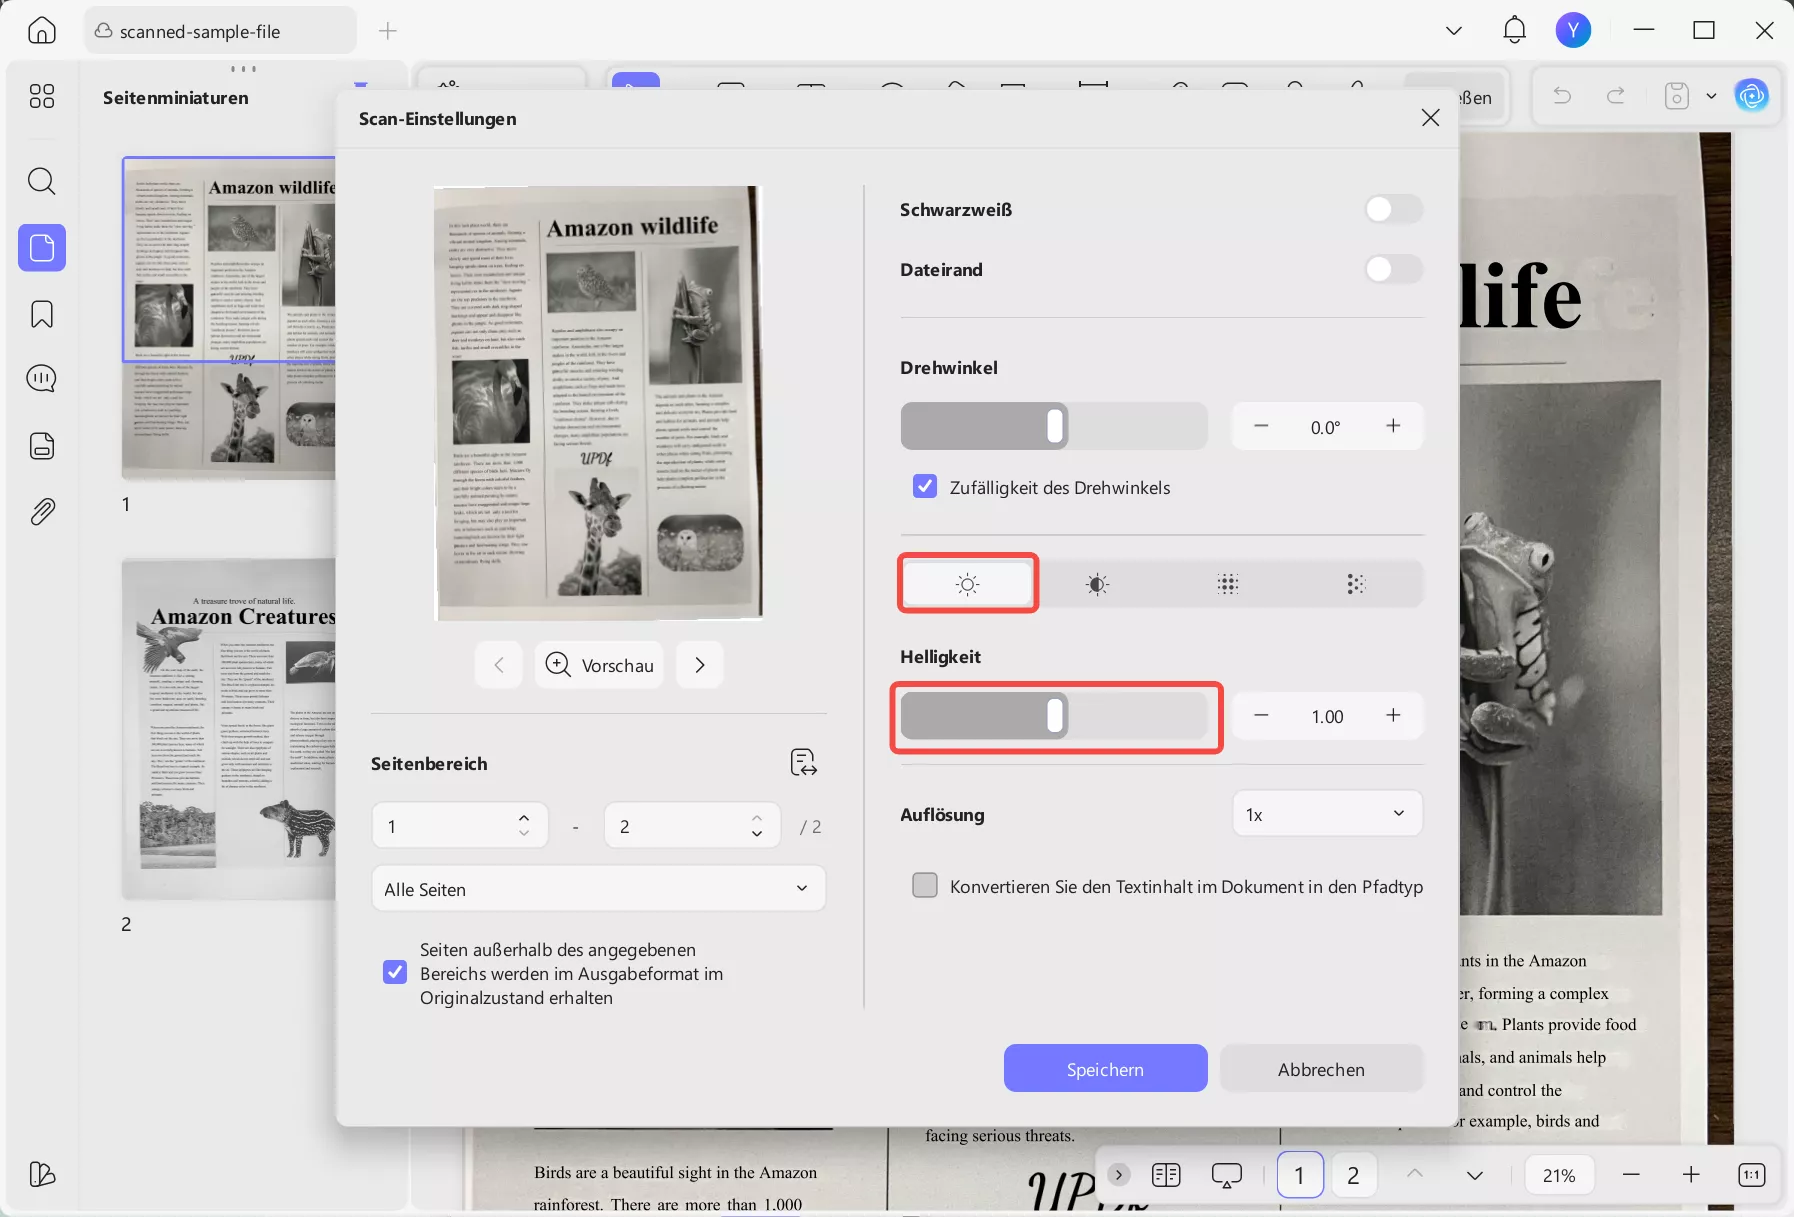
Task: Decrement the start page stepper down arrow
Action: tap(524, 834)
